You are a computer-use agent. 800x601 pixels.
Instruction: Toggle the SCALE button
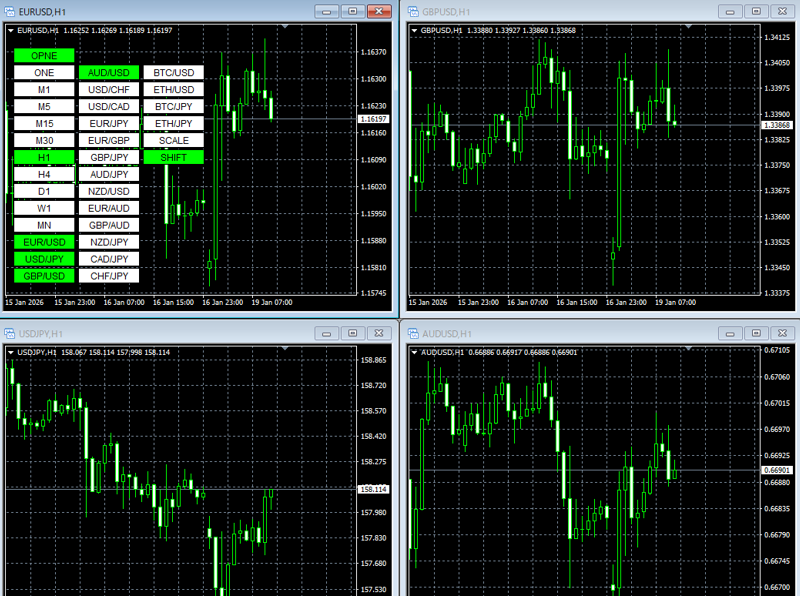click(x=173, y=140)
